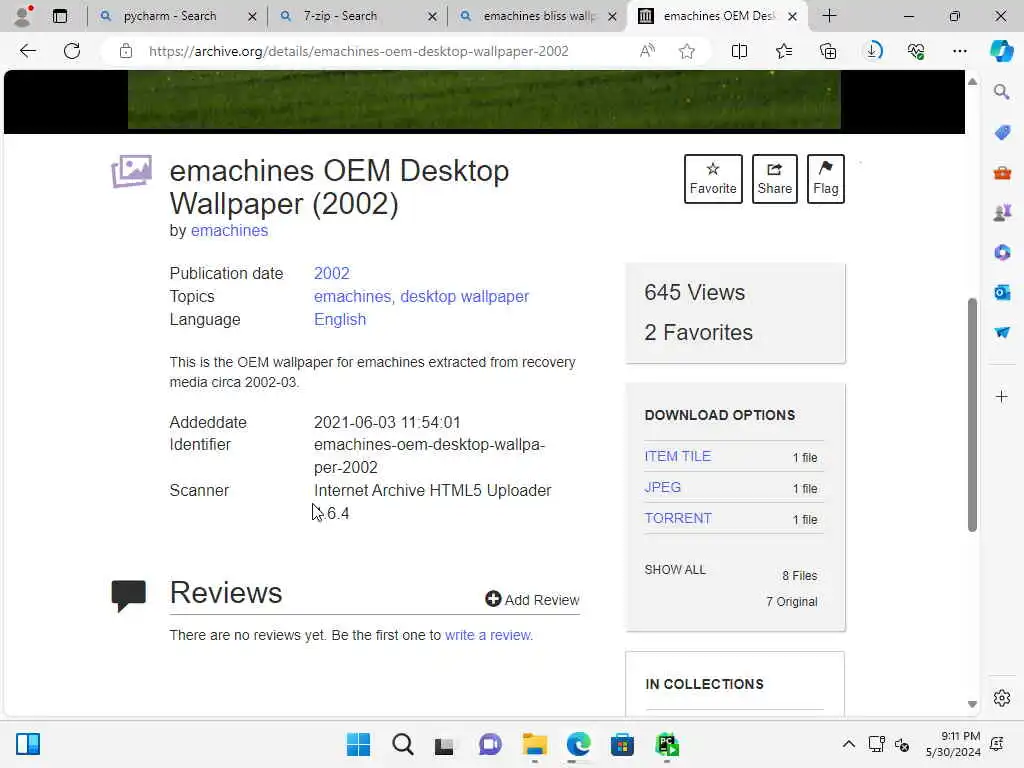The width and height of the screenshot is (1024, 768).
Task: Open the 2002 publication date link
Action: (332, 273)
